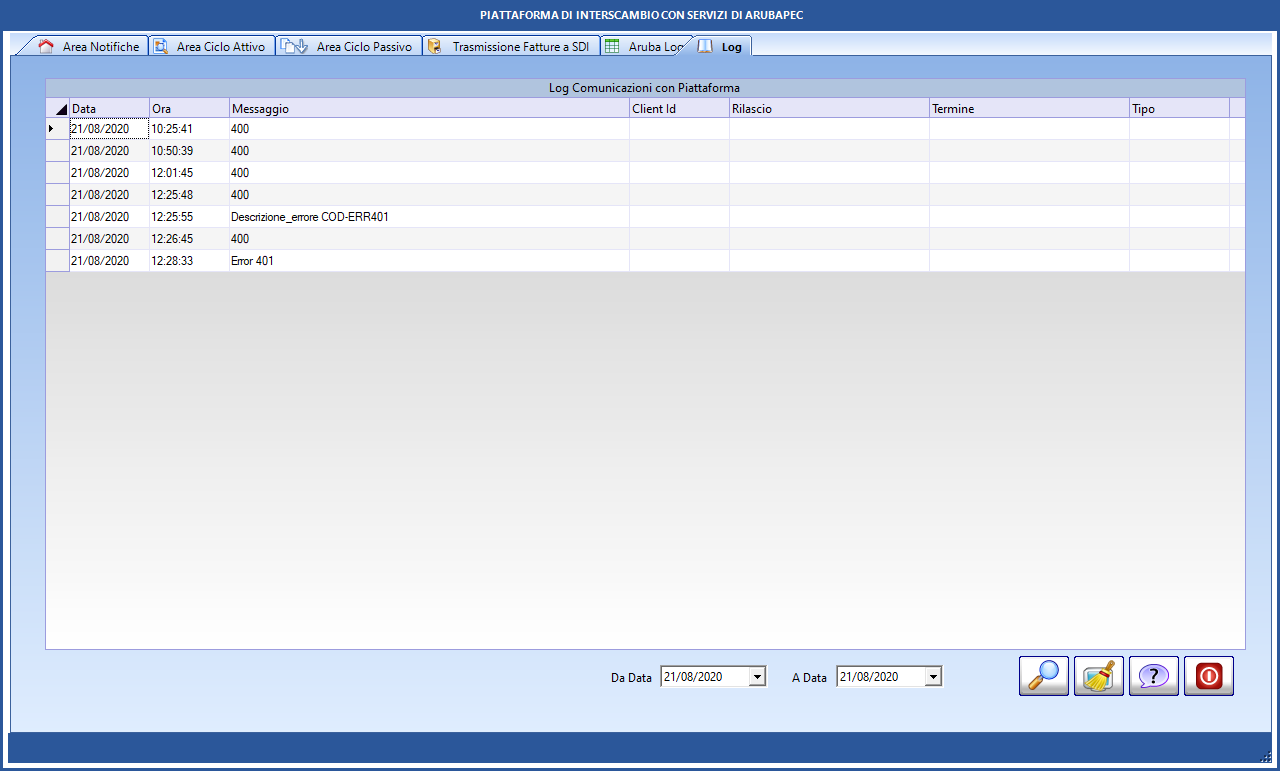This screenshot has height=771, width=1280.
Task: Open the Da Data date dropdown arrow
Action: click(757, 677)
